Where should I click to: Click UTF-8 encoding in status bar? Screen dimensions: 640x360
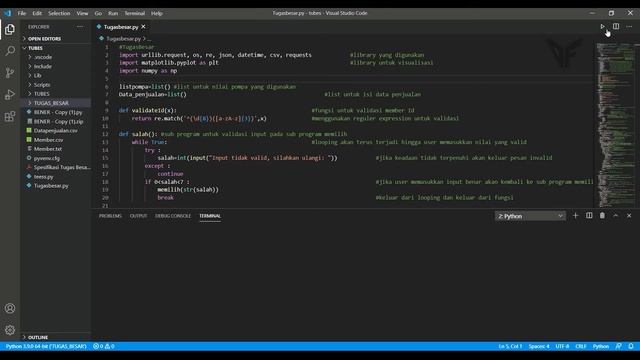click(562, 346)
